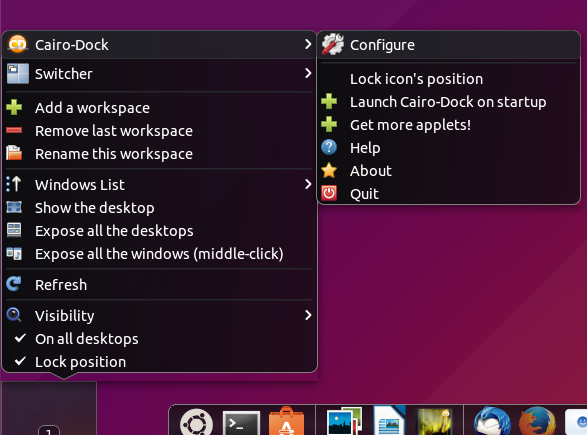Viewport: 587px width, 435px height.
Task: Click the yellow star About icon
Action: pyautogui.click(x=329, y=170)
